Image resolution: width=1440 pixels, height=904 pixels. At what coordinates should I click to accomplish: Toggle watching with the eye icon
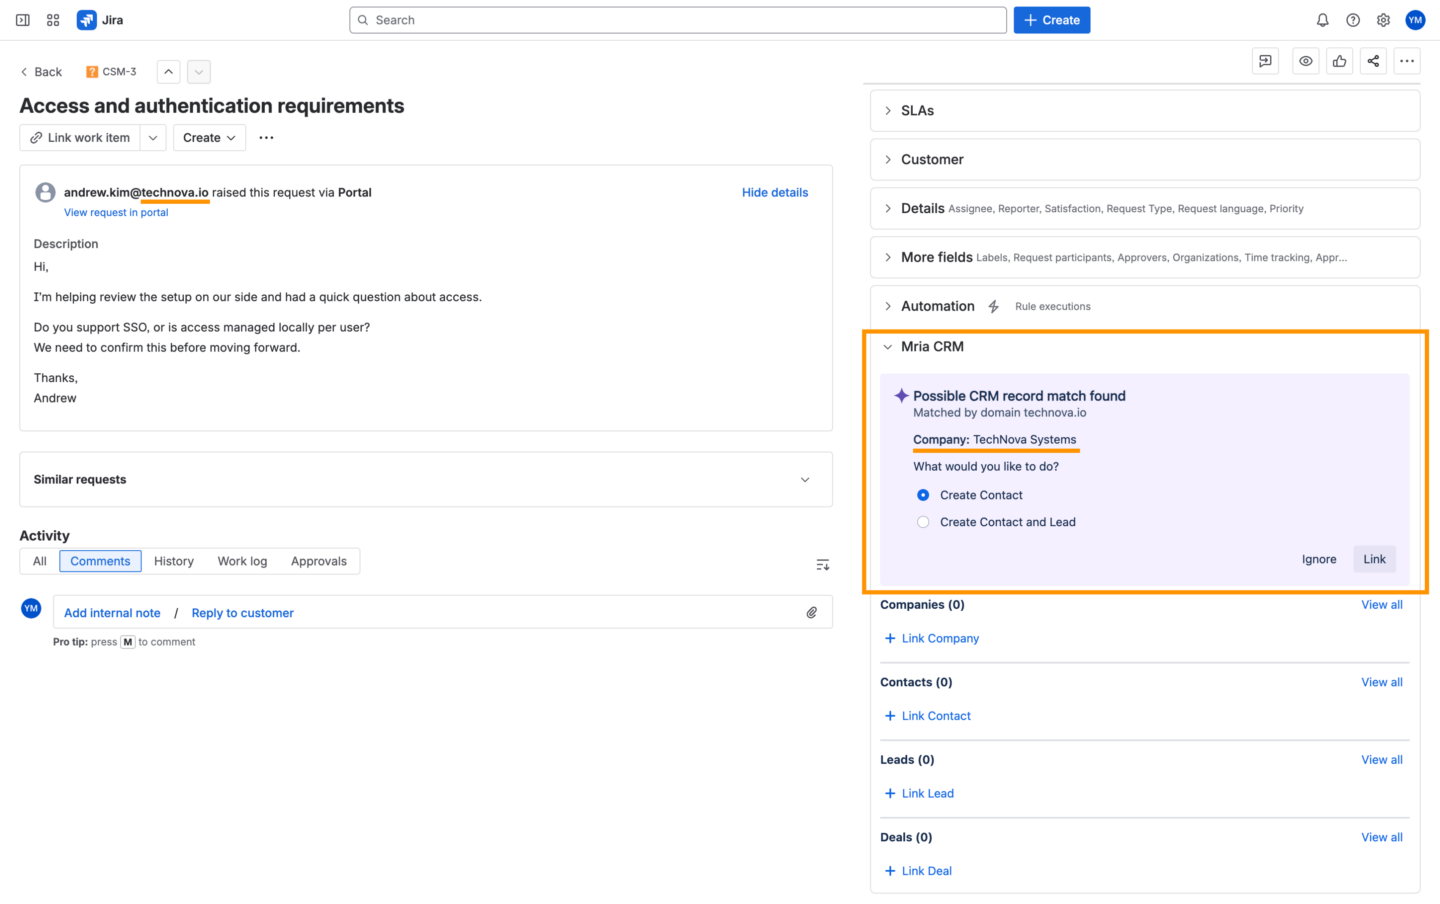pyautogui.click(x=1305, y=61)
